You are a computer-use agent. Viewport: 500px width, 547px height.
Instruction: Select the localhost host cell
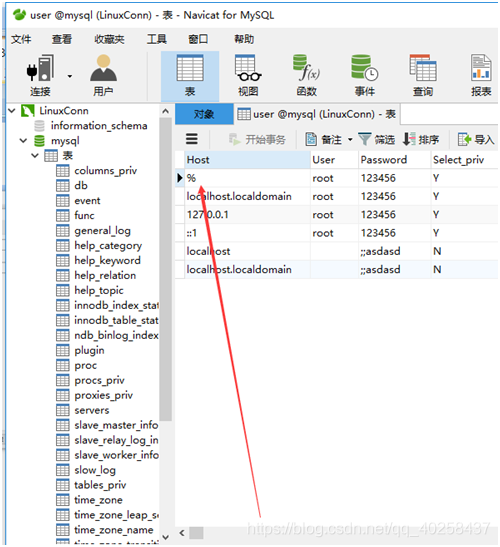point(247,251)
